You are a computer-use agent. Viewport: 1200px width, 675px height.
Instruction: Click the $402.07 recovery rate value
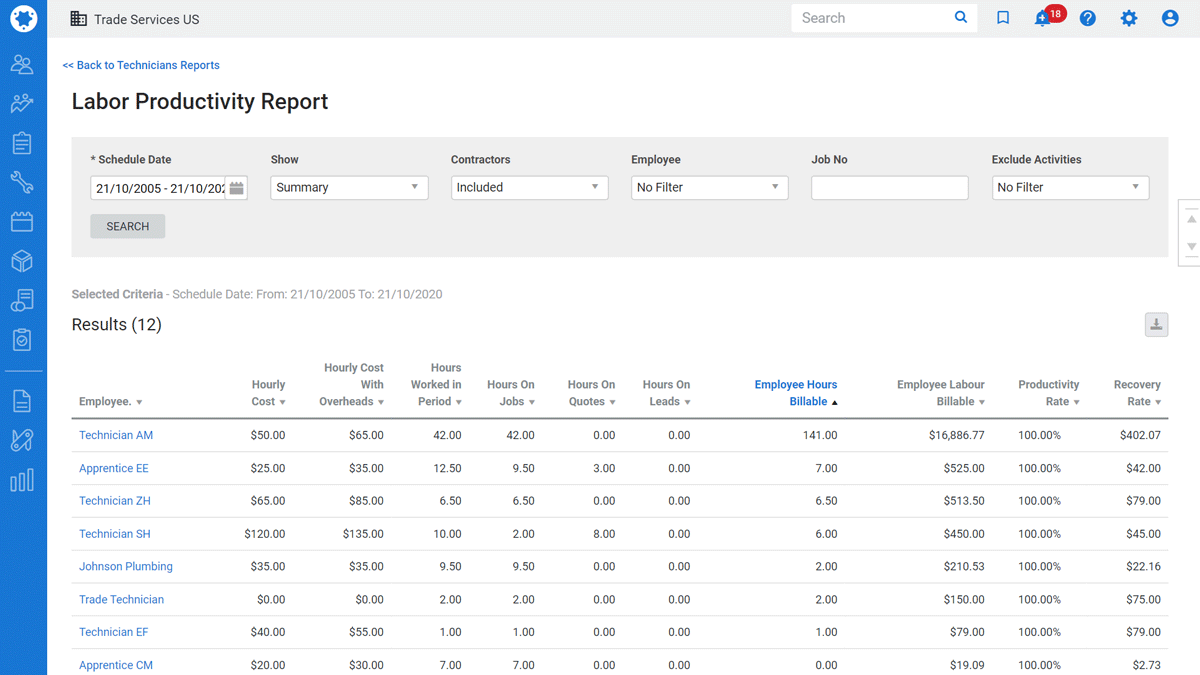pyautogui.click(x=1140, y=435)
